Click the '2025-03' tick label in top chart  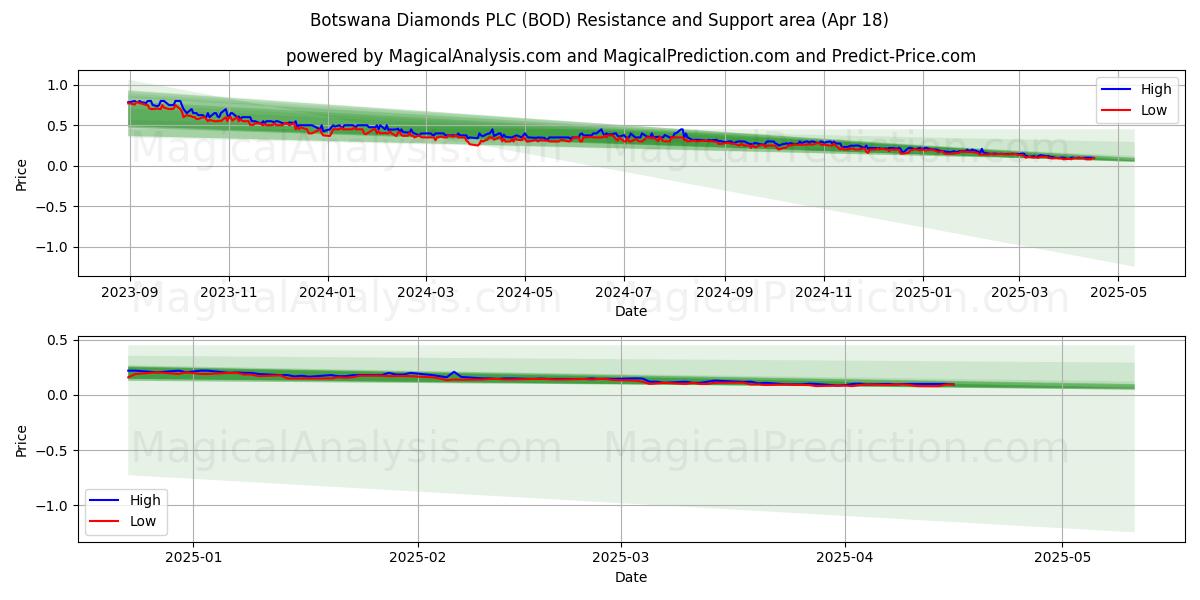(1019, 293)
